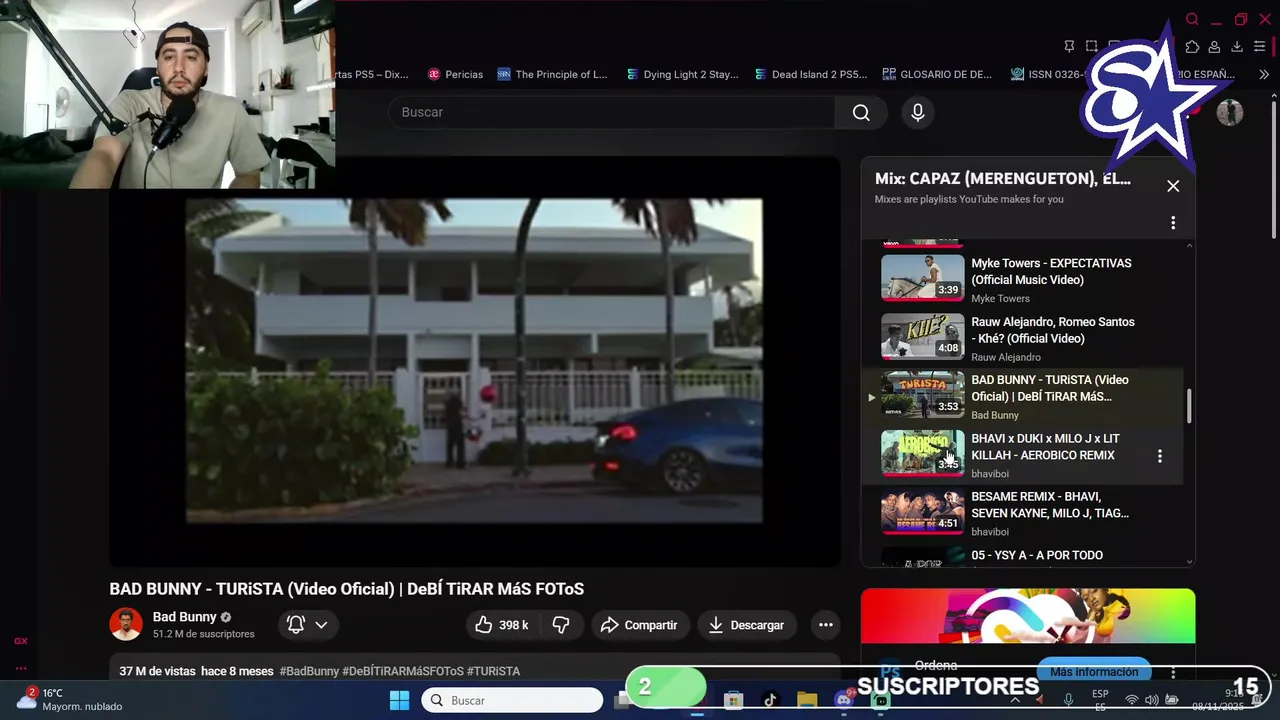Open the Mix playlist options three-dot menu
The image size is (1280, 720).
click(x=1173, y=223)
